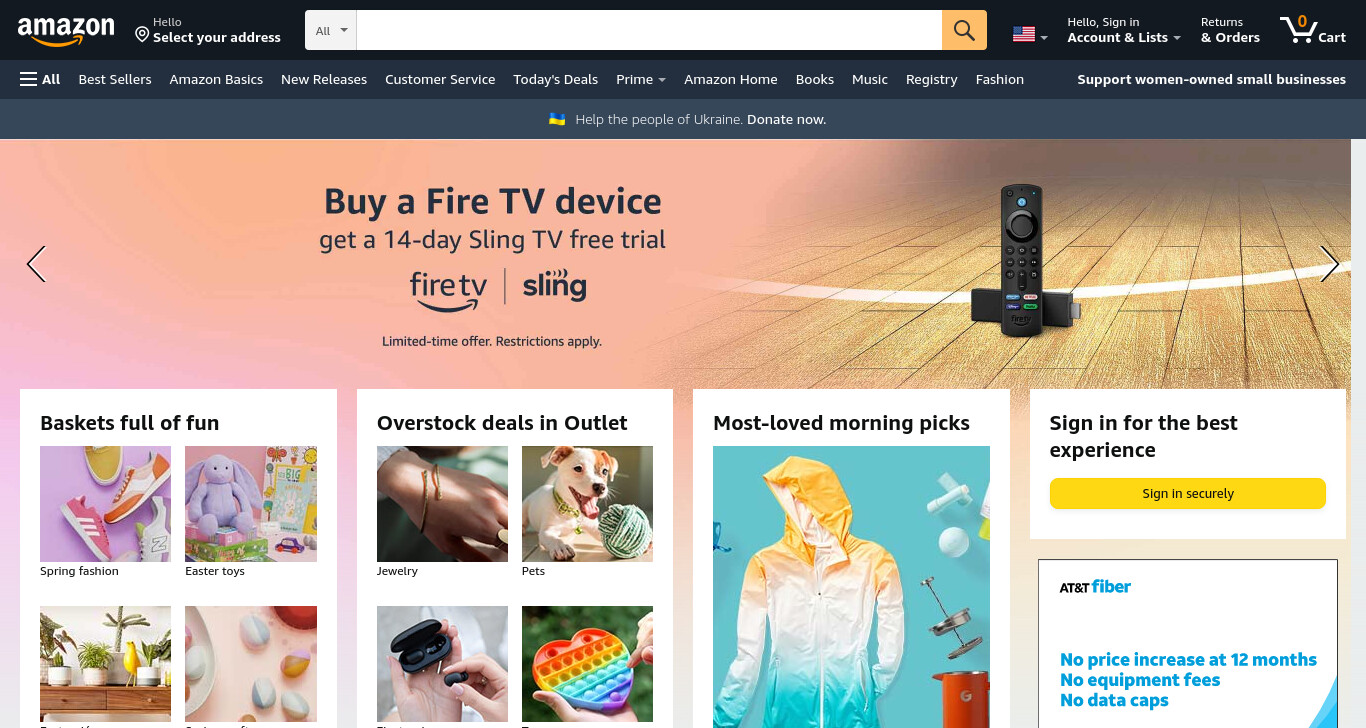Go to Today's Deals
1366x728 pixels.
coord(555,79)
